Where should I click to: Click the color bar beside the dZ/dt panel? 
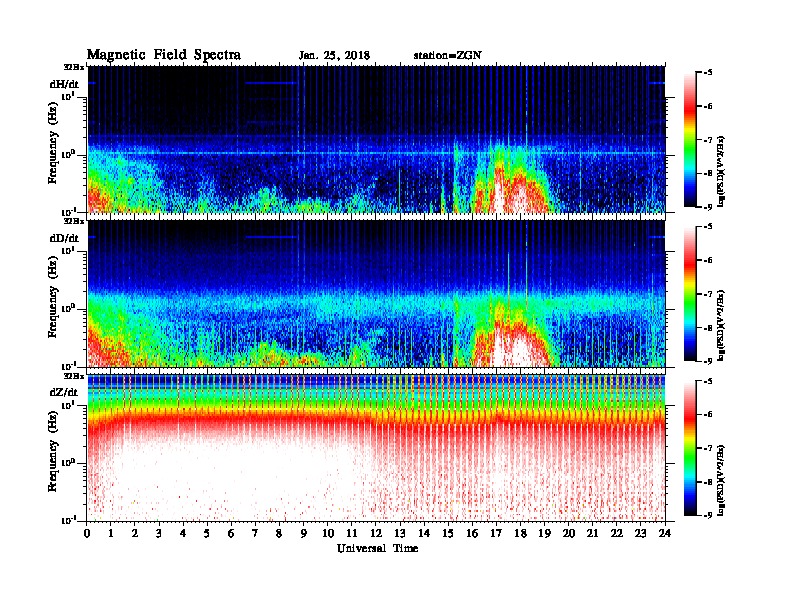click(x=690, y=447)
